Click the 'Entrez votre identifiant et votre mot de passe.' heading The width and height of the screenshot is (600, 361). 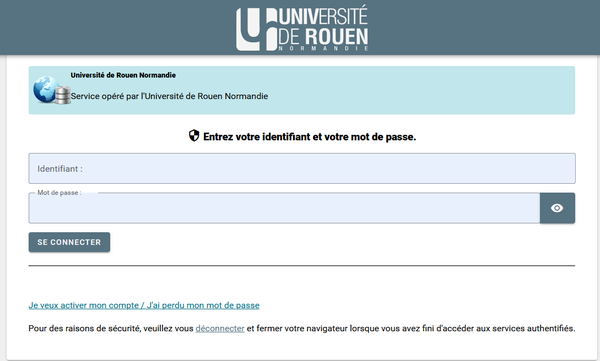click(x=310, y=137)
